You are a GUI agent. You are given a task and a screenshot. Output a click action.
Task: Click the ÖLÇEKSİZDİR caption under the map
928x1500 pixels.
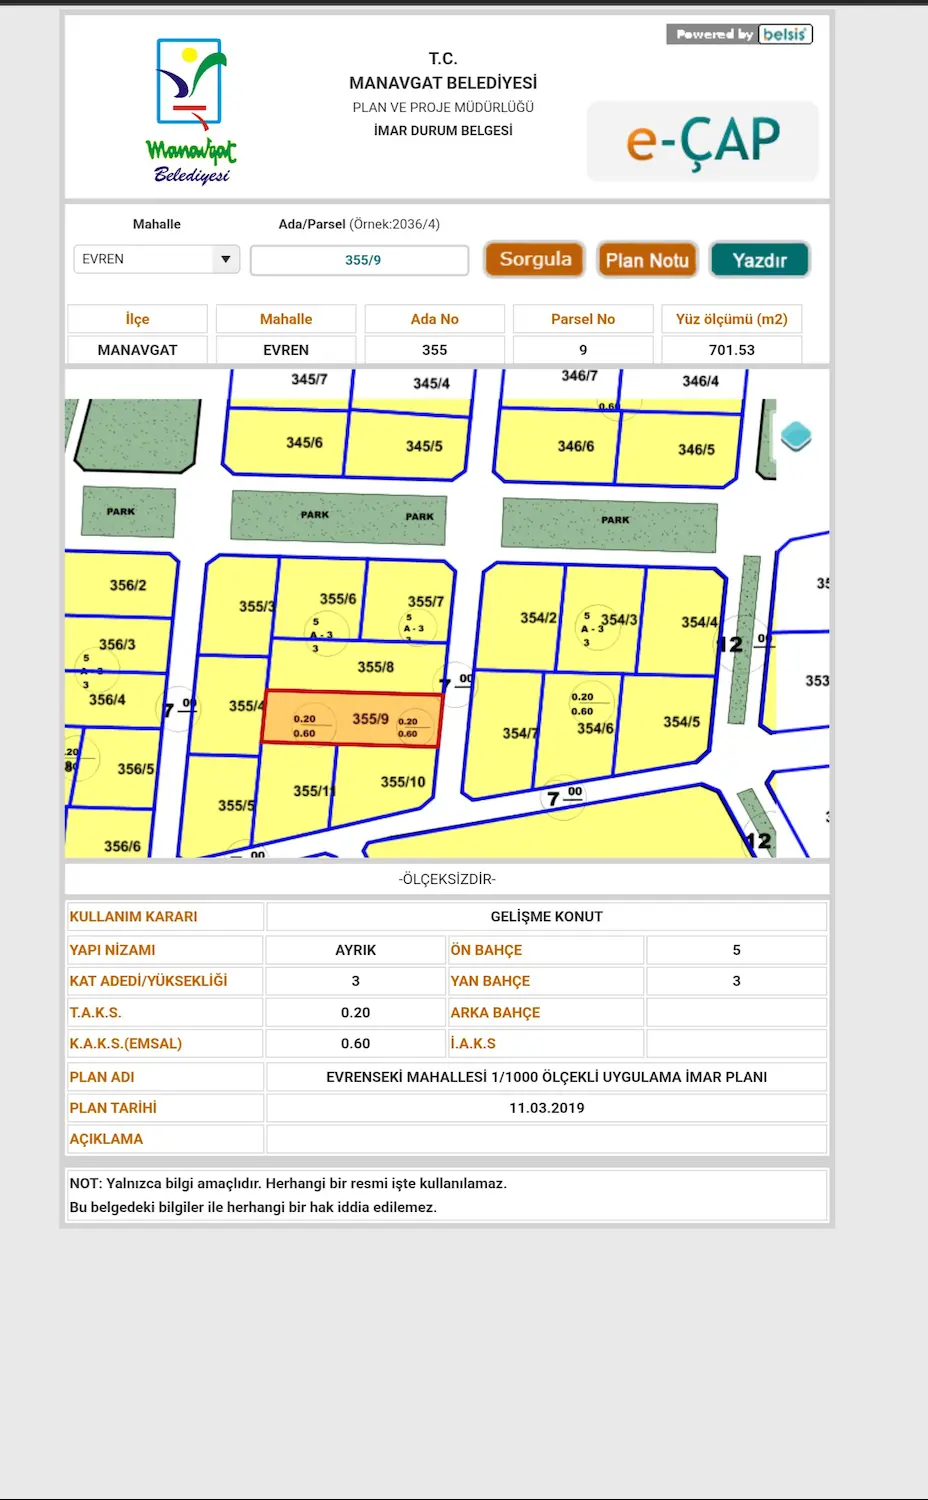click(447, 879)
